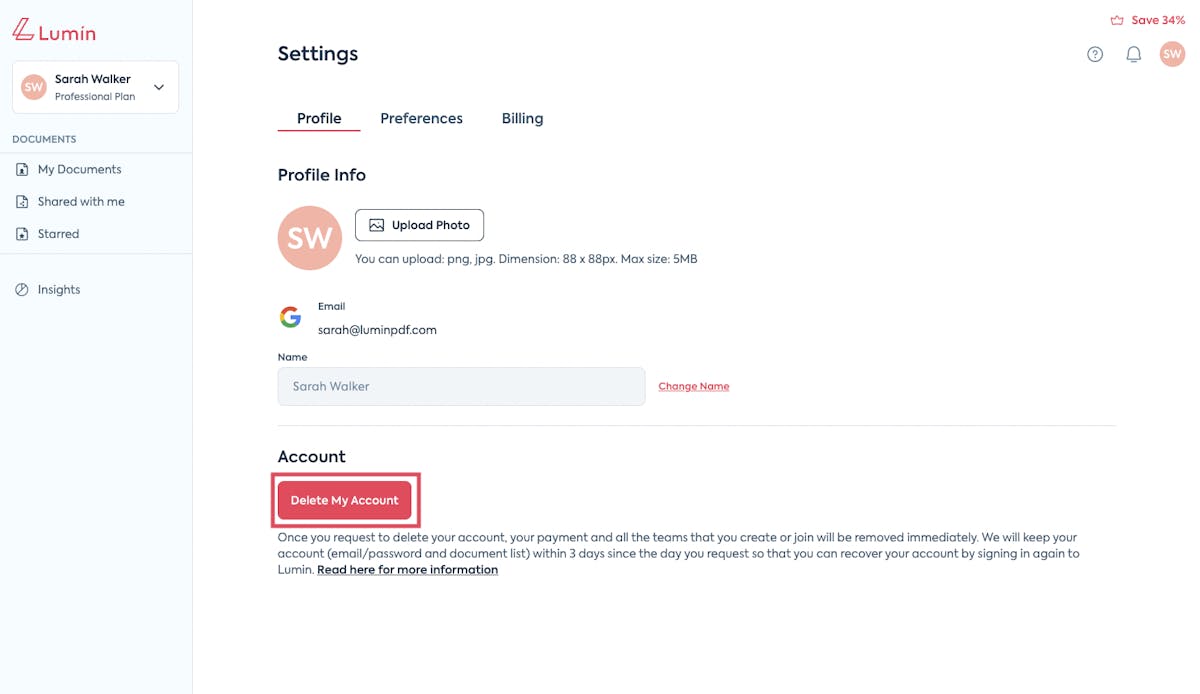Image resolution: width=1200 pixels, height=694 pixels.
Task: Open notifications bell icon
Action: [x=1133, y=54]
